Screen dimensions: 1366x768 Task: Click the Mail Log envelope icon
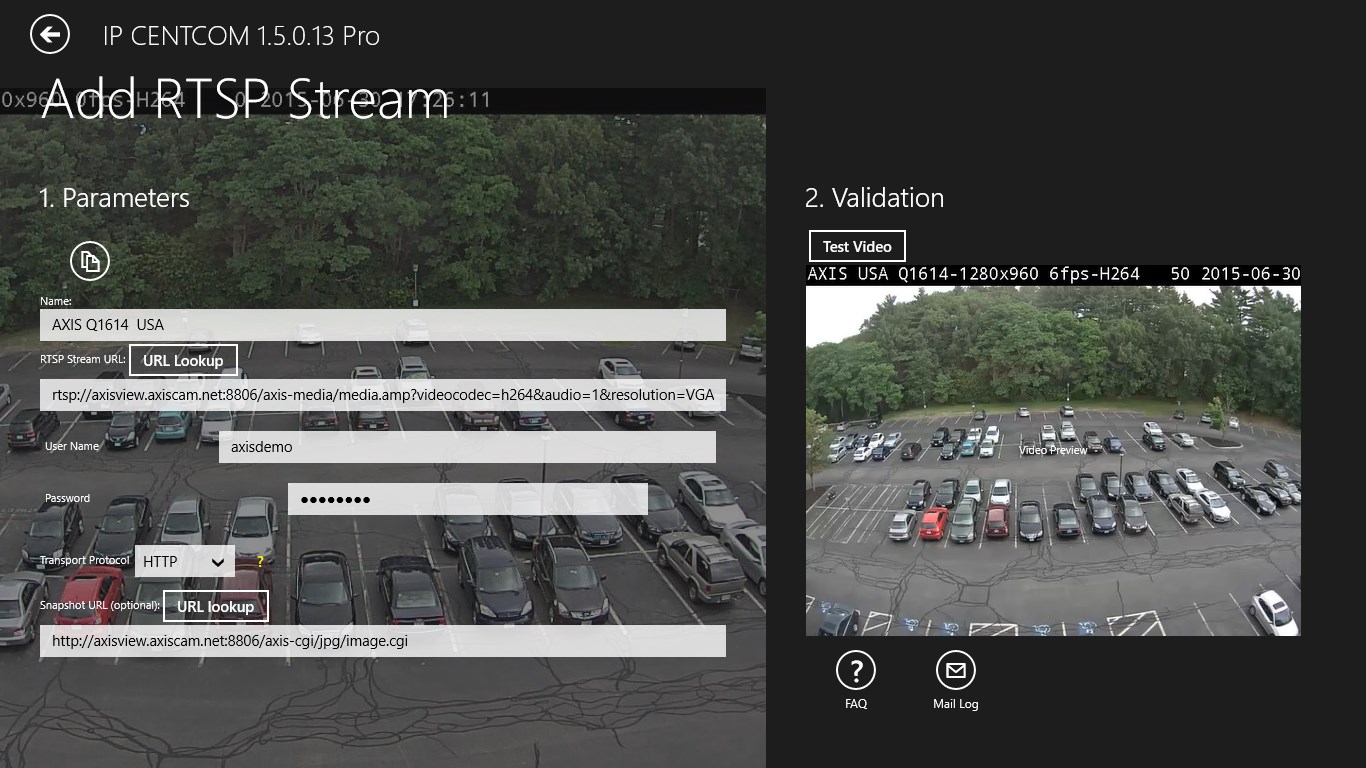[x=955, y=671]
